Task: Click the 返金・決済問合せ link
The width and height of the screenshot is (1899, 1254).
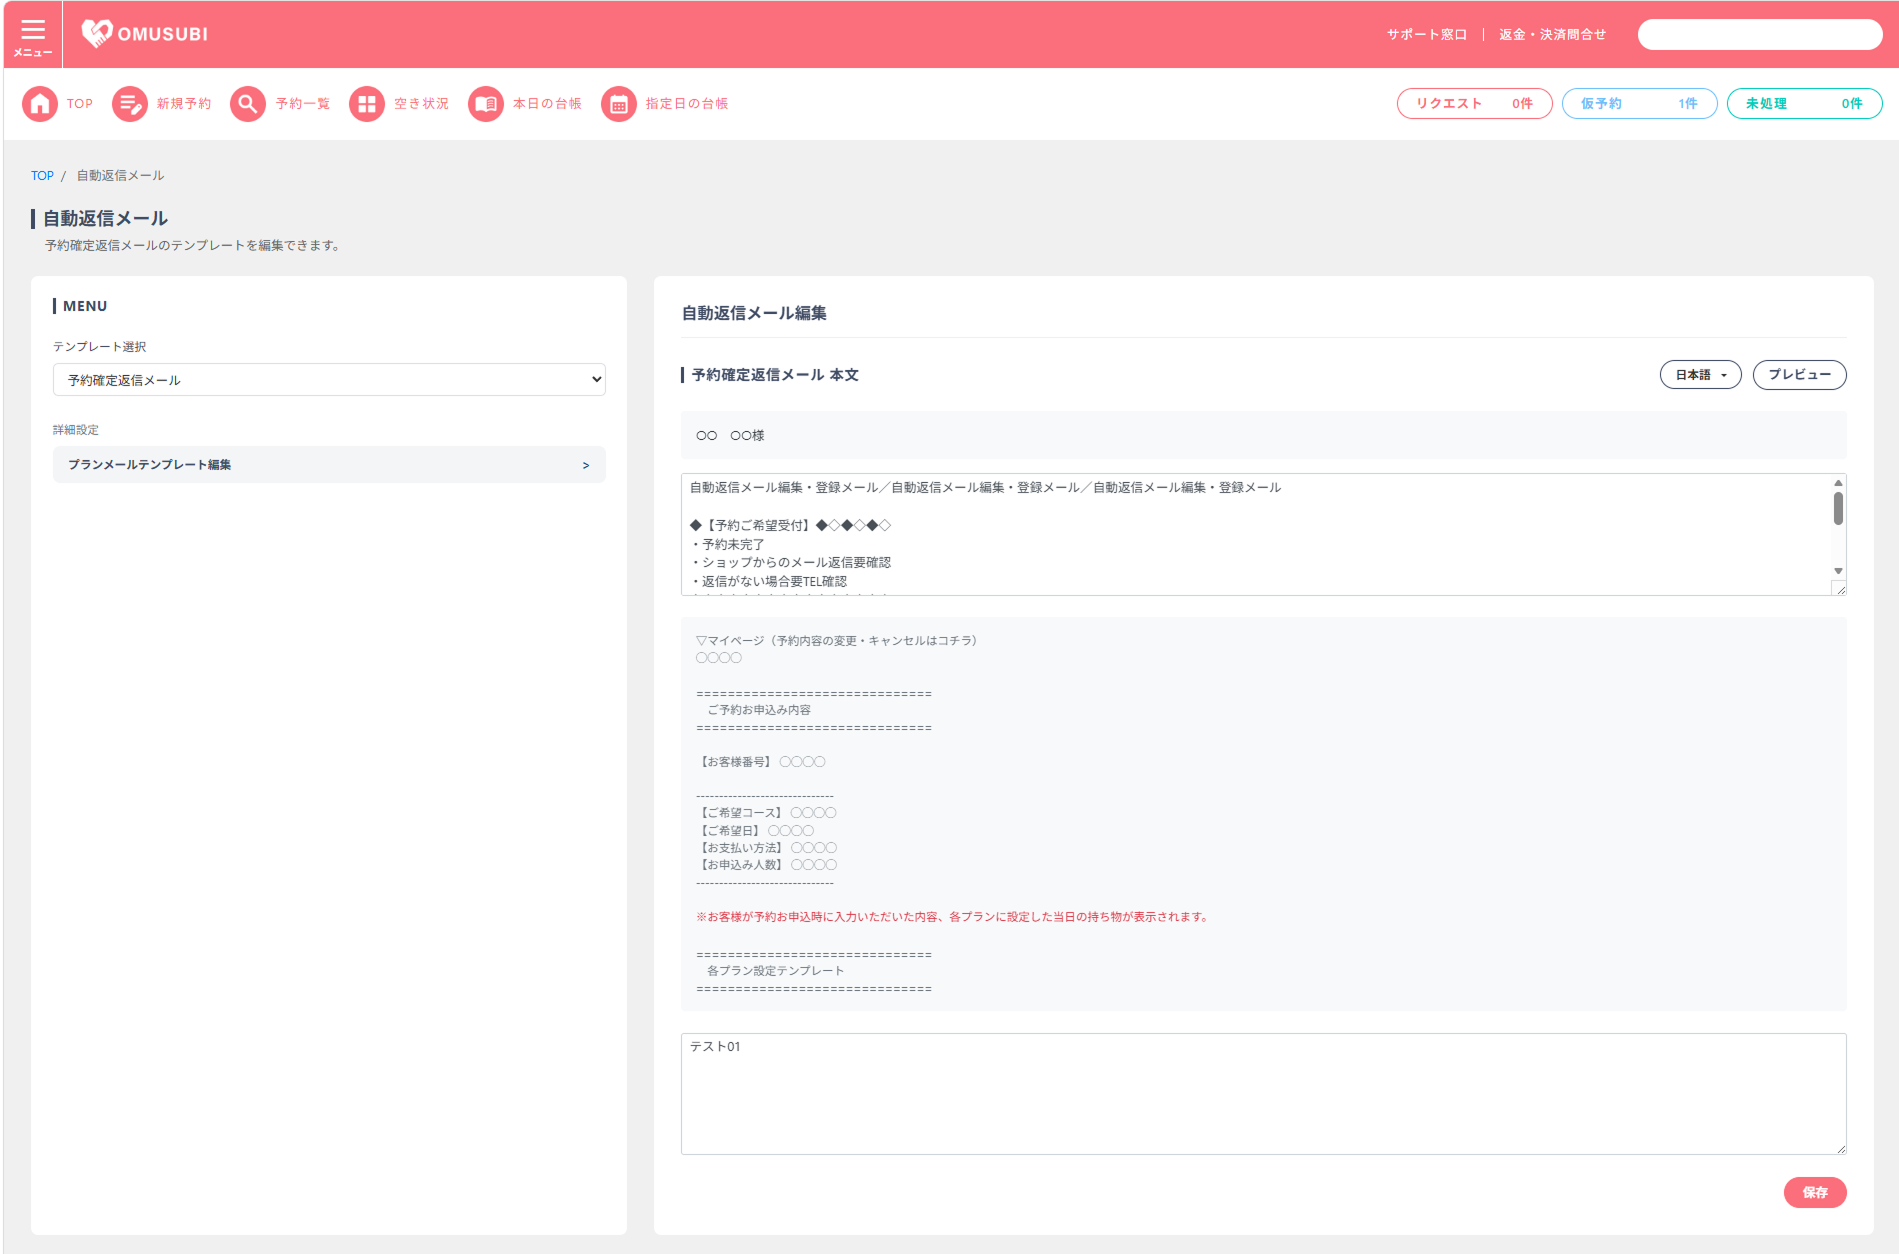Action: click(1552, 35)
